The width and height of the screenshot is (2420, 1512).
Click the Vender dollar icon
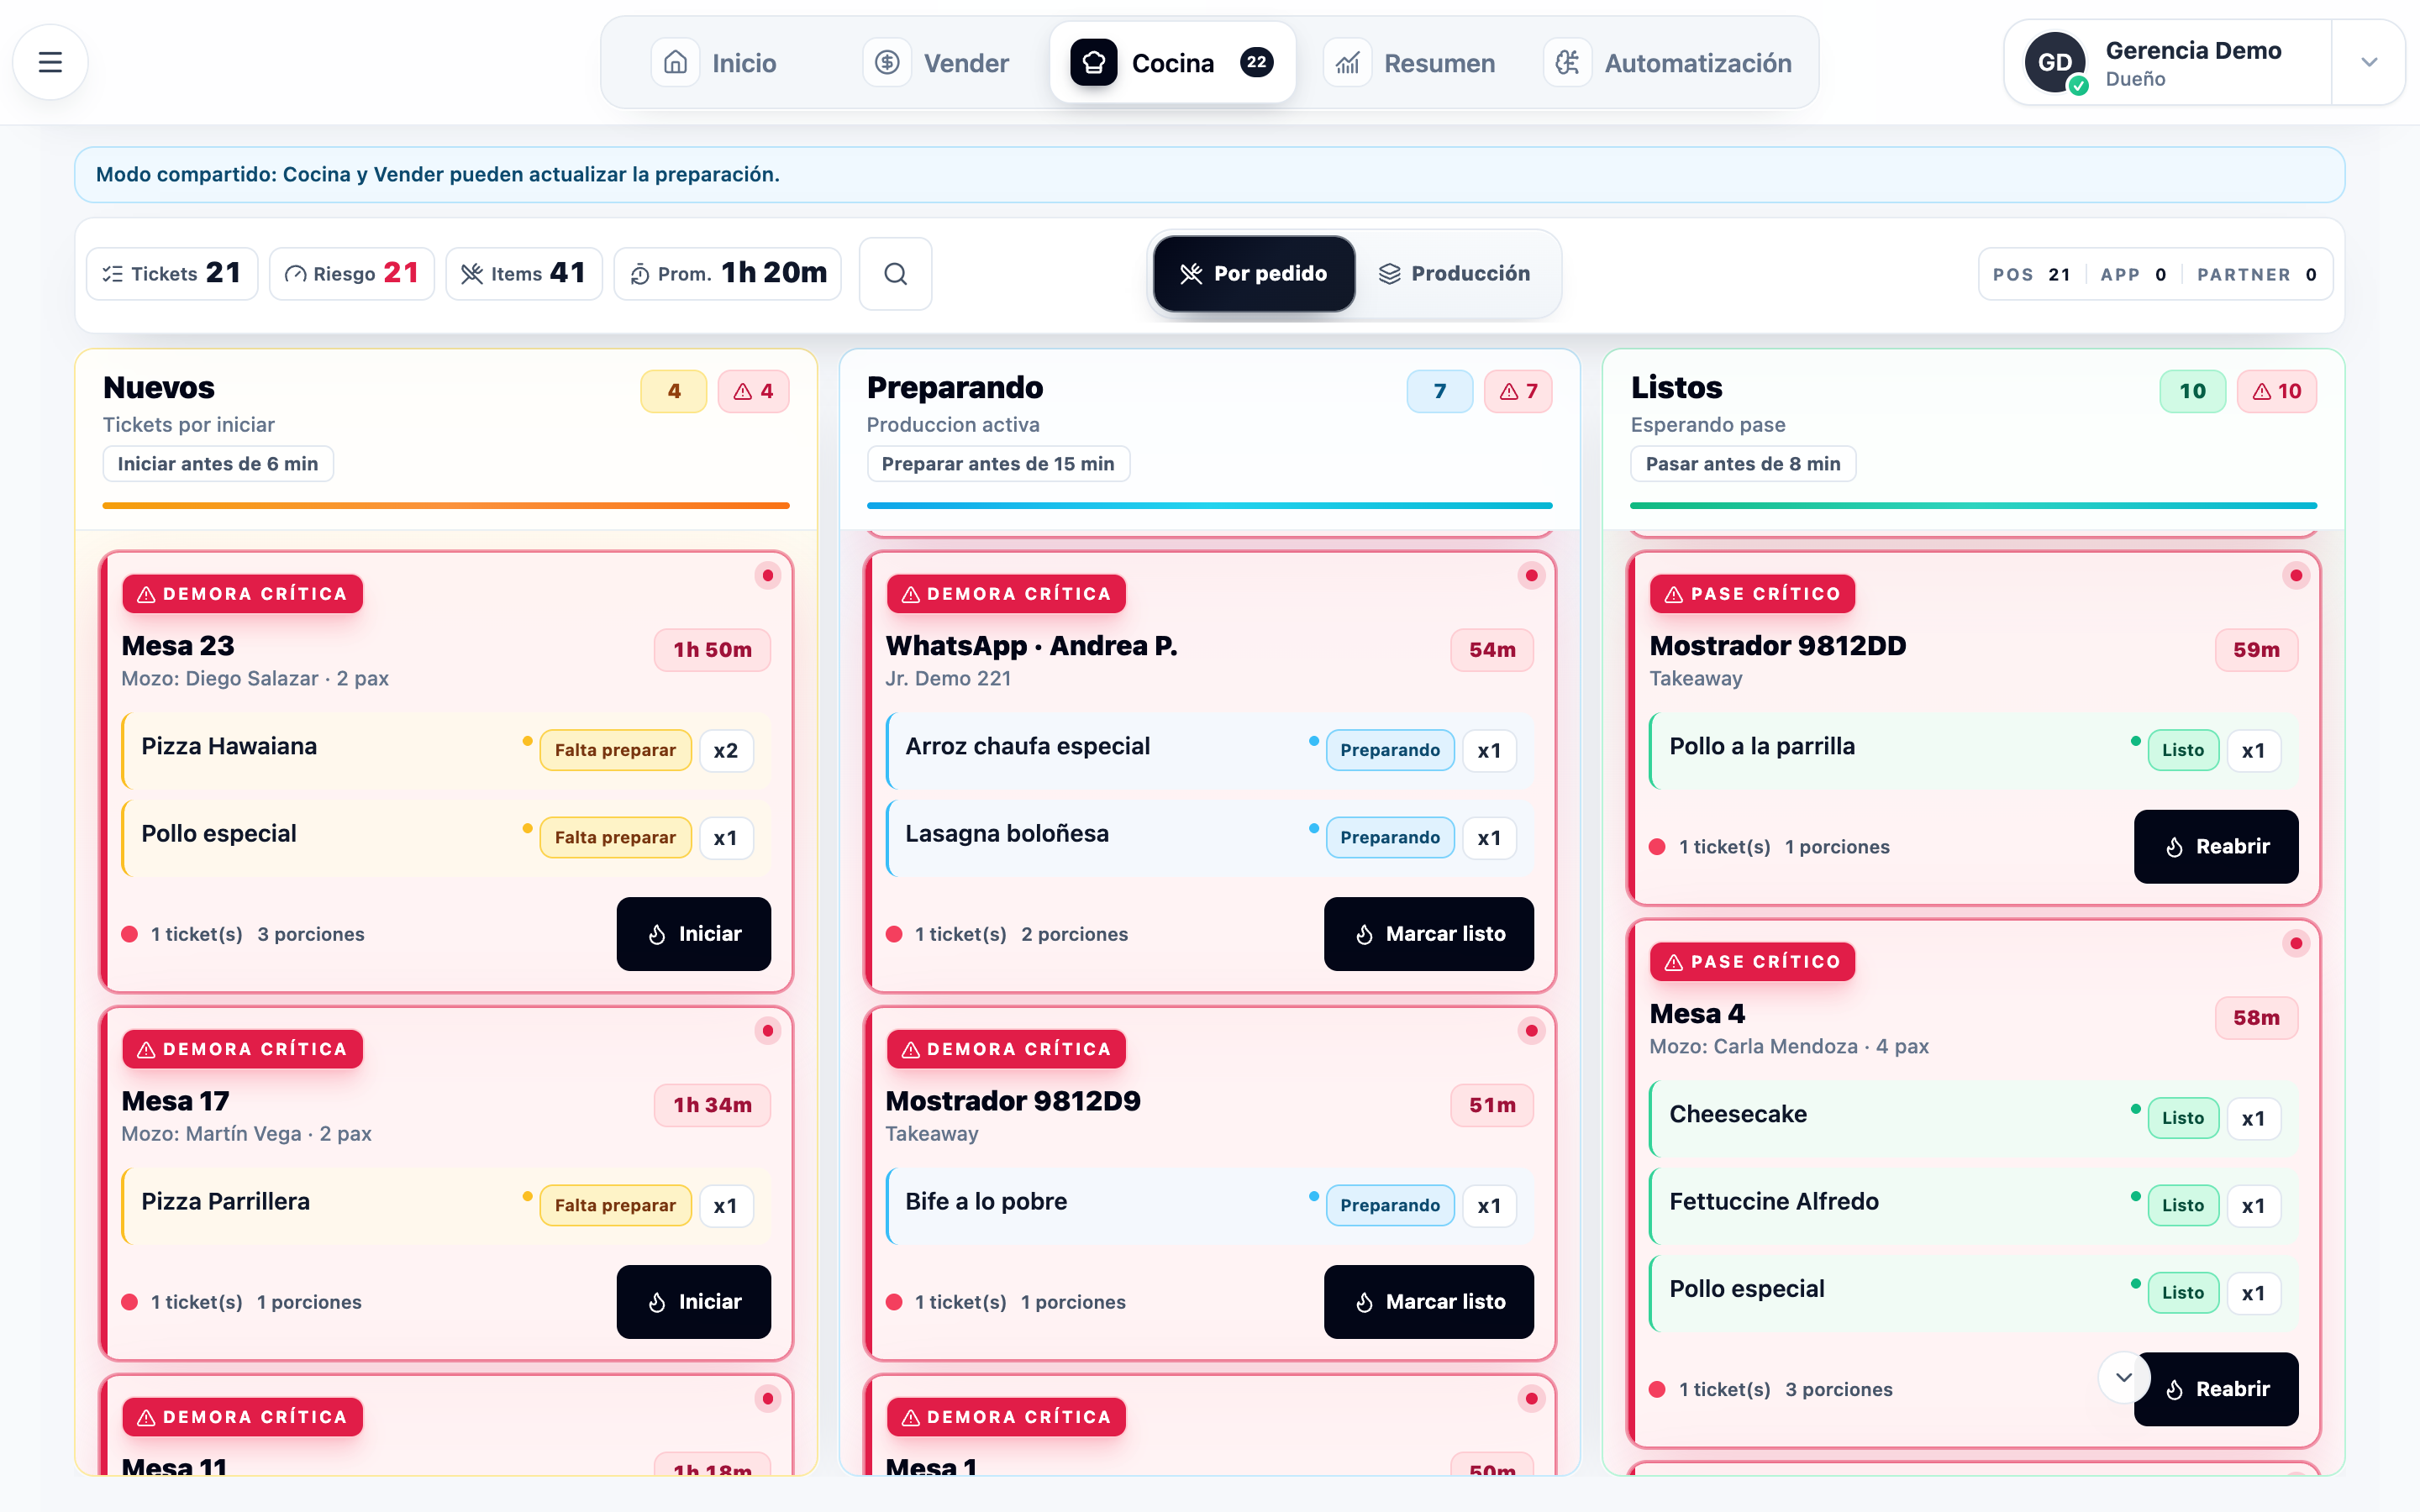coord(887,62)
